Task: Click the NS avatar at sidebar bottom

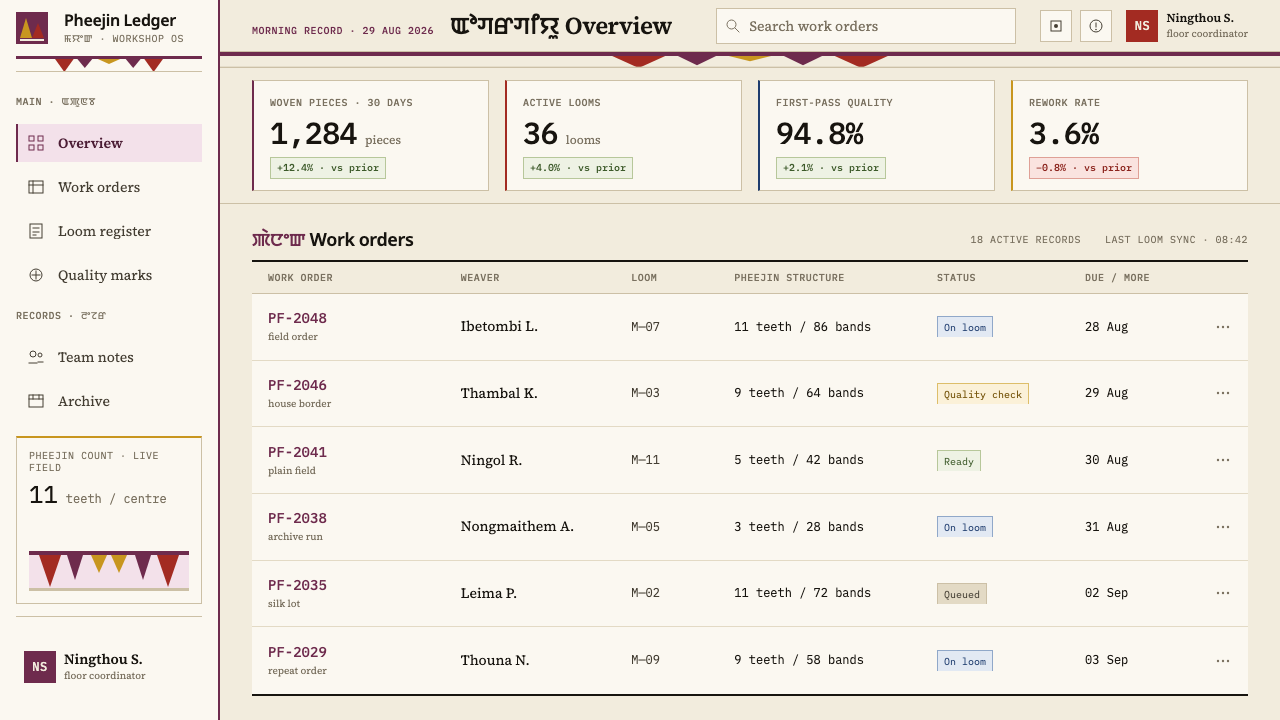Action: tap(40, 667)
